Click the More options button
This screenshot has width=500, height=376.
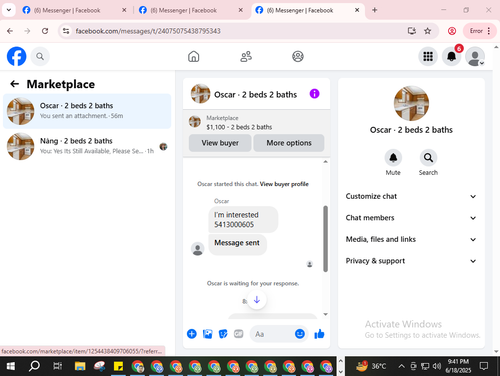[289, 143]
